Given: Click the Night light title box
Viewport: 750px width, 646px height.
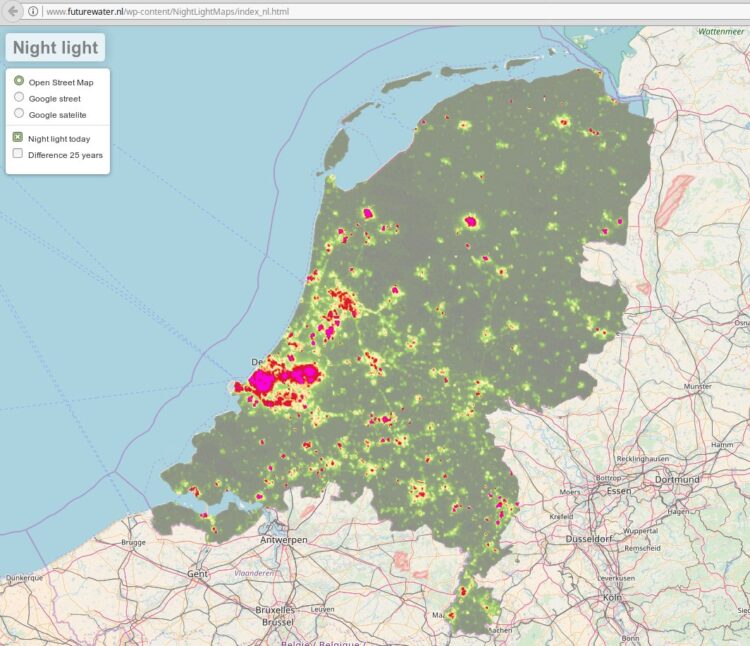Looking at the screenshot, I should tap(55, 47).
